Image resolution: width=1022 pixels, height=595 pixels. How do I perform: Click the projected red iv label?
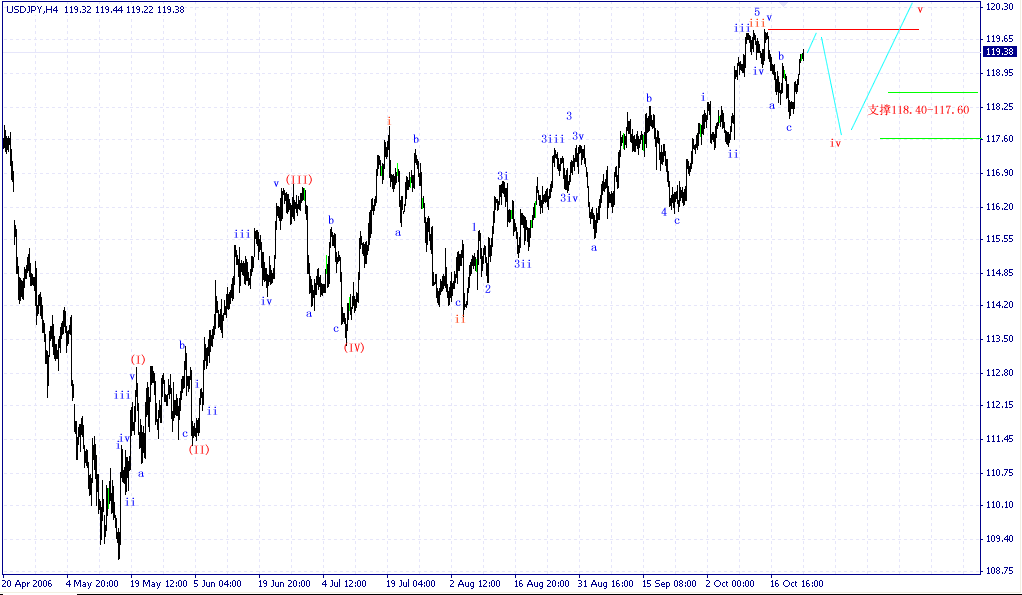click(836, 143)
